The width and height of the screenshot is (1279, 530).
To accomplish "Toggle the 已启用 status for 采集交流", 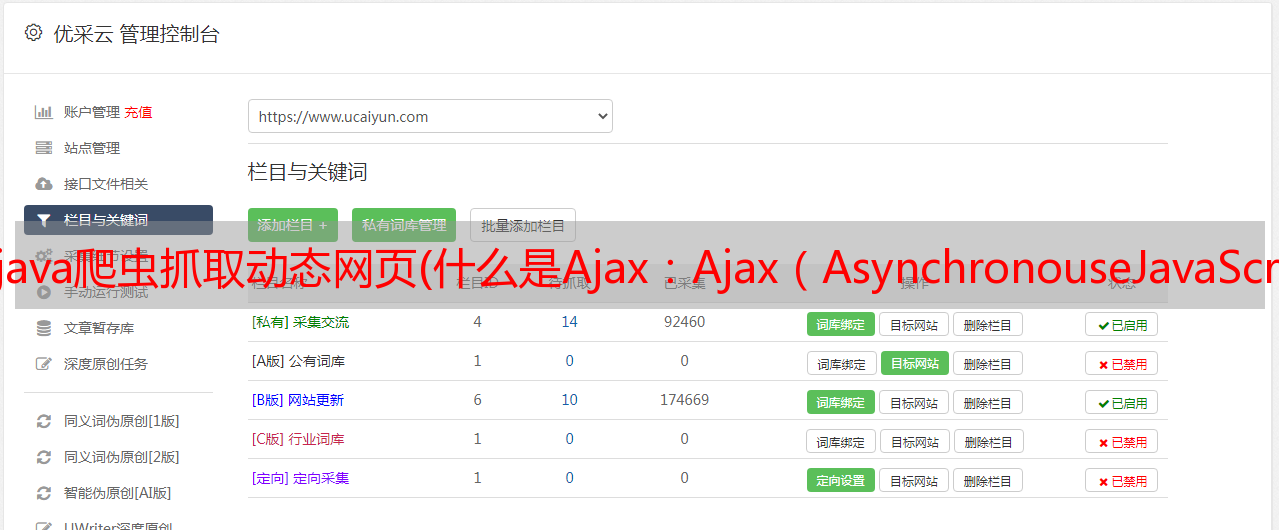I will (x=1121, y=324).
